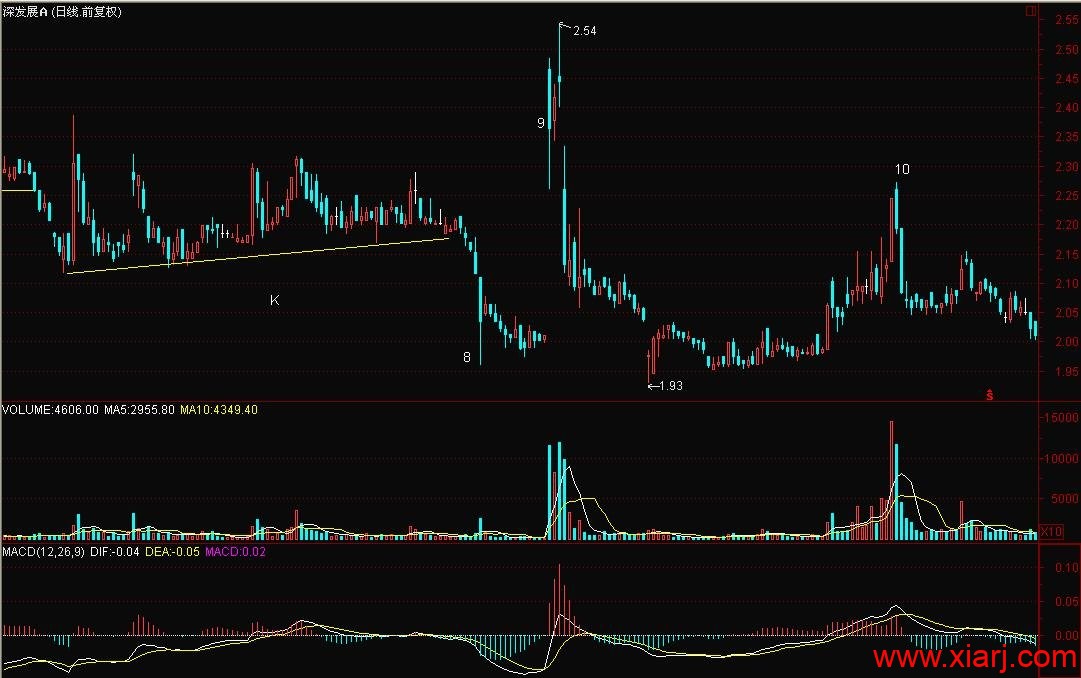Click 0.05 on the MACD axis

[1067, 602]
